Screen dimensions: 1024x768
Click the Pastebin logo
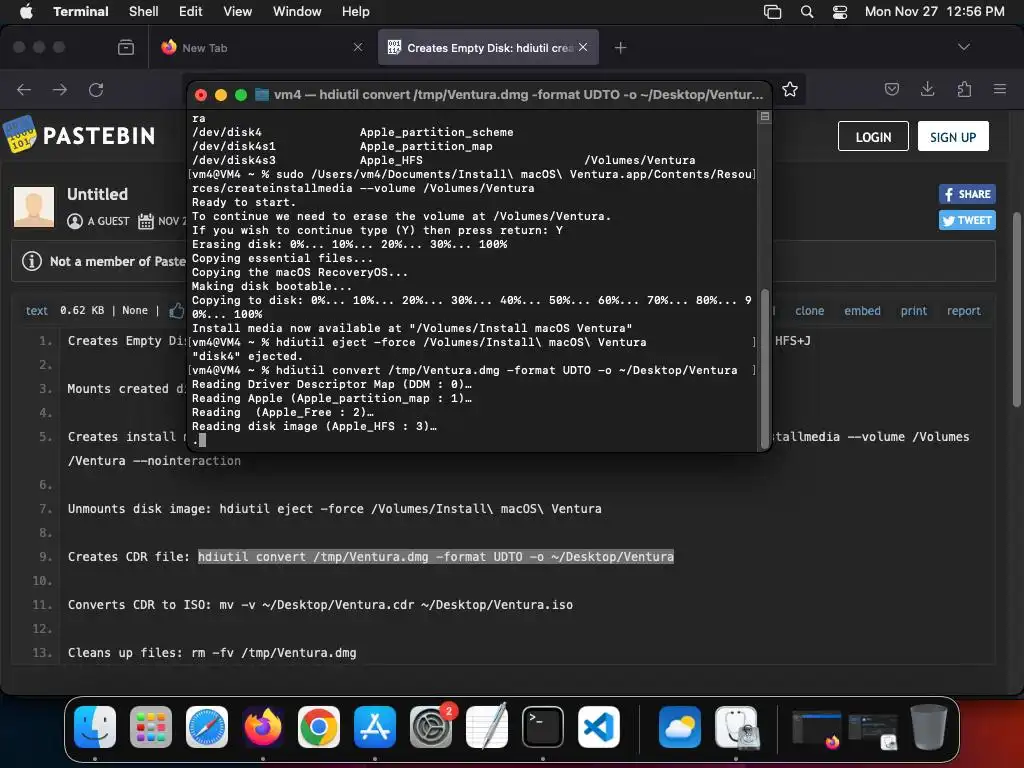pyautogui.click(x=80, y=135)
